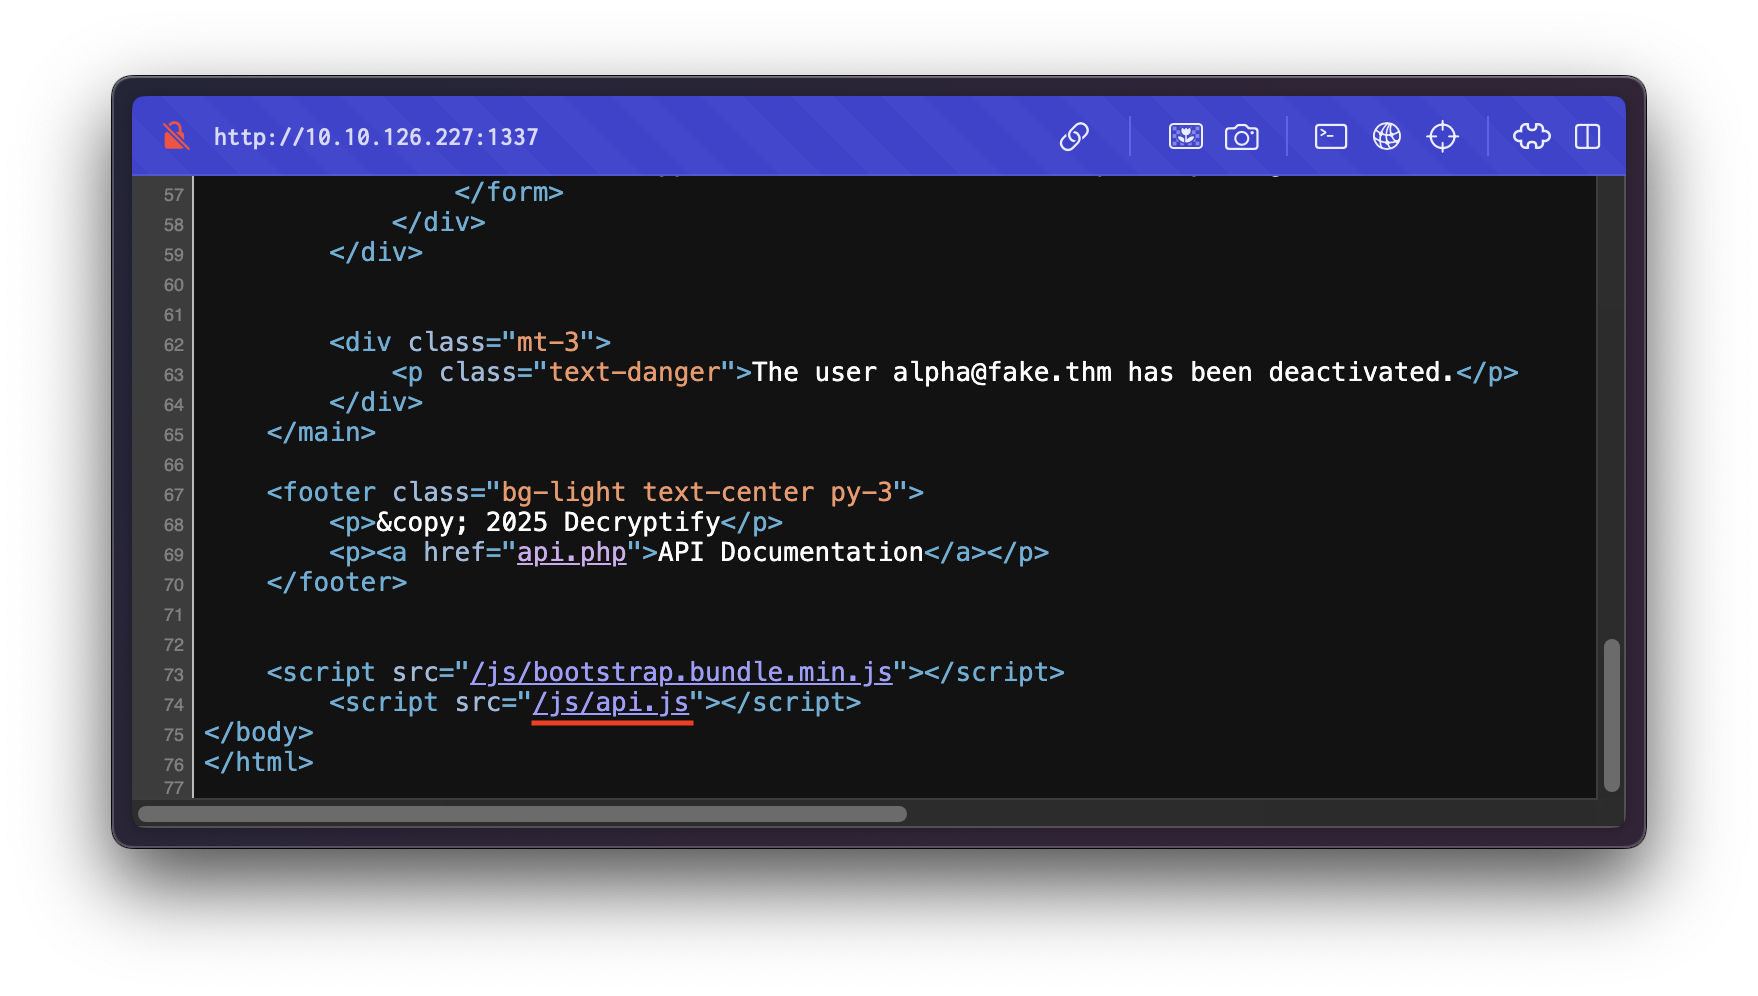The height and width of the screenshot is (996, 1758).
Task: Click the 'mt-3' class value on line 62
Action: tap(548, 342)
